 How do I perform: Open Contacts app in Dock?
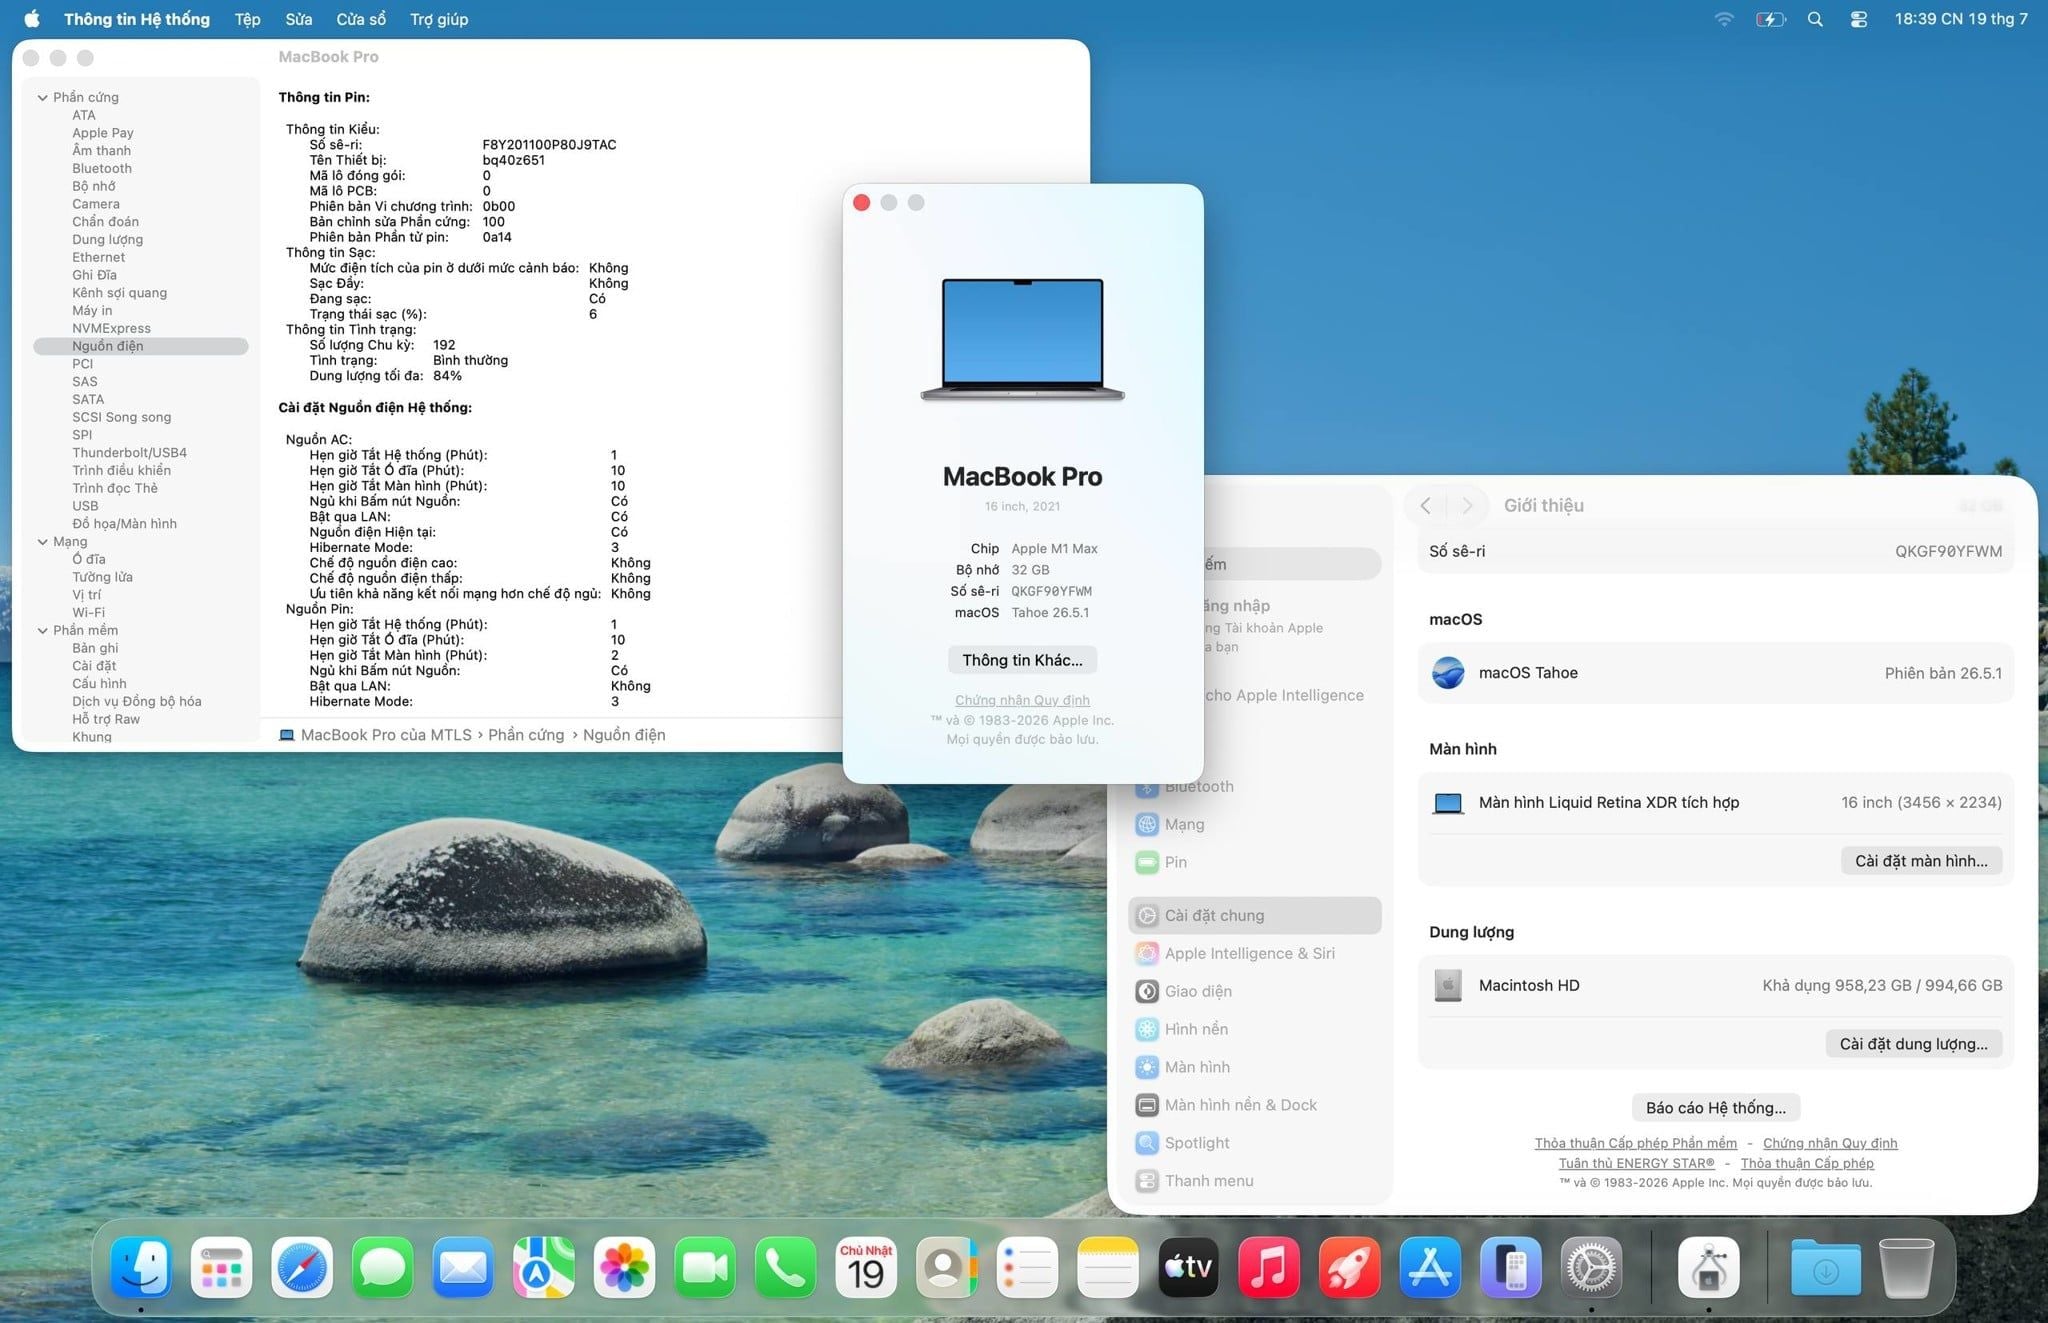point(947,1267)
